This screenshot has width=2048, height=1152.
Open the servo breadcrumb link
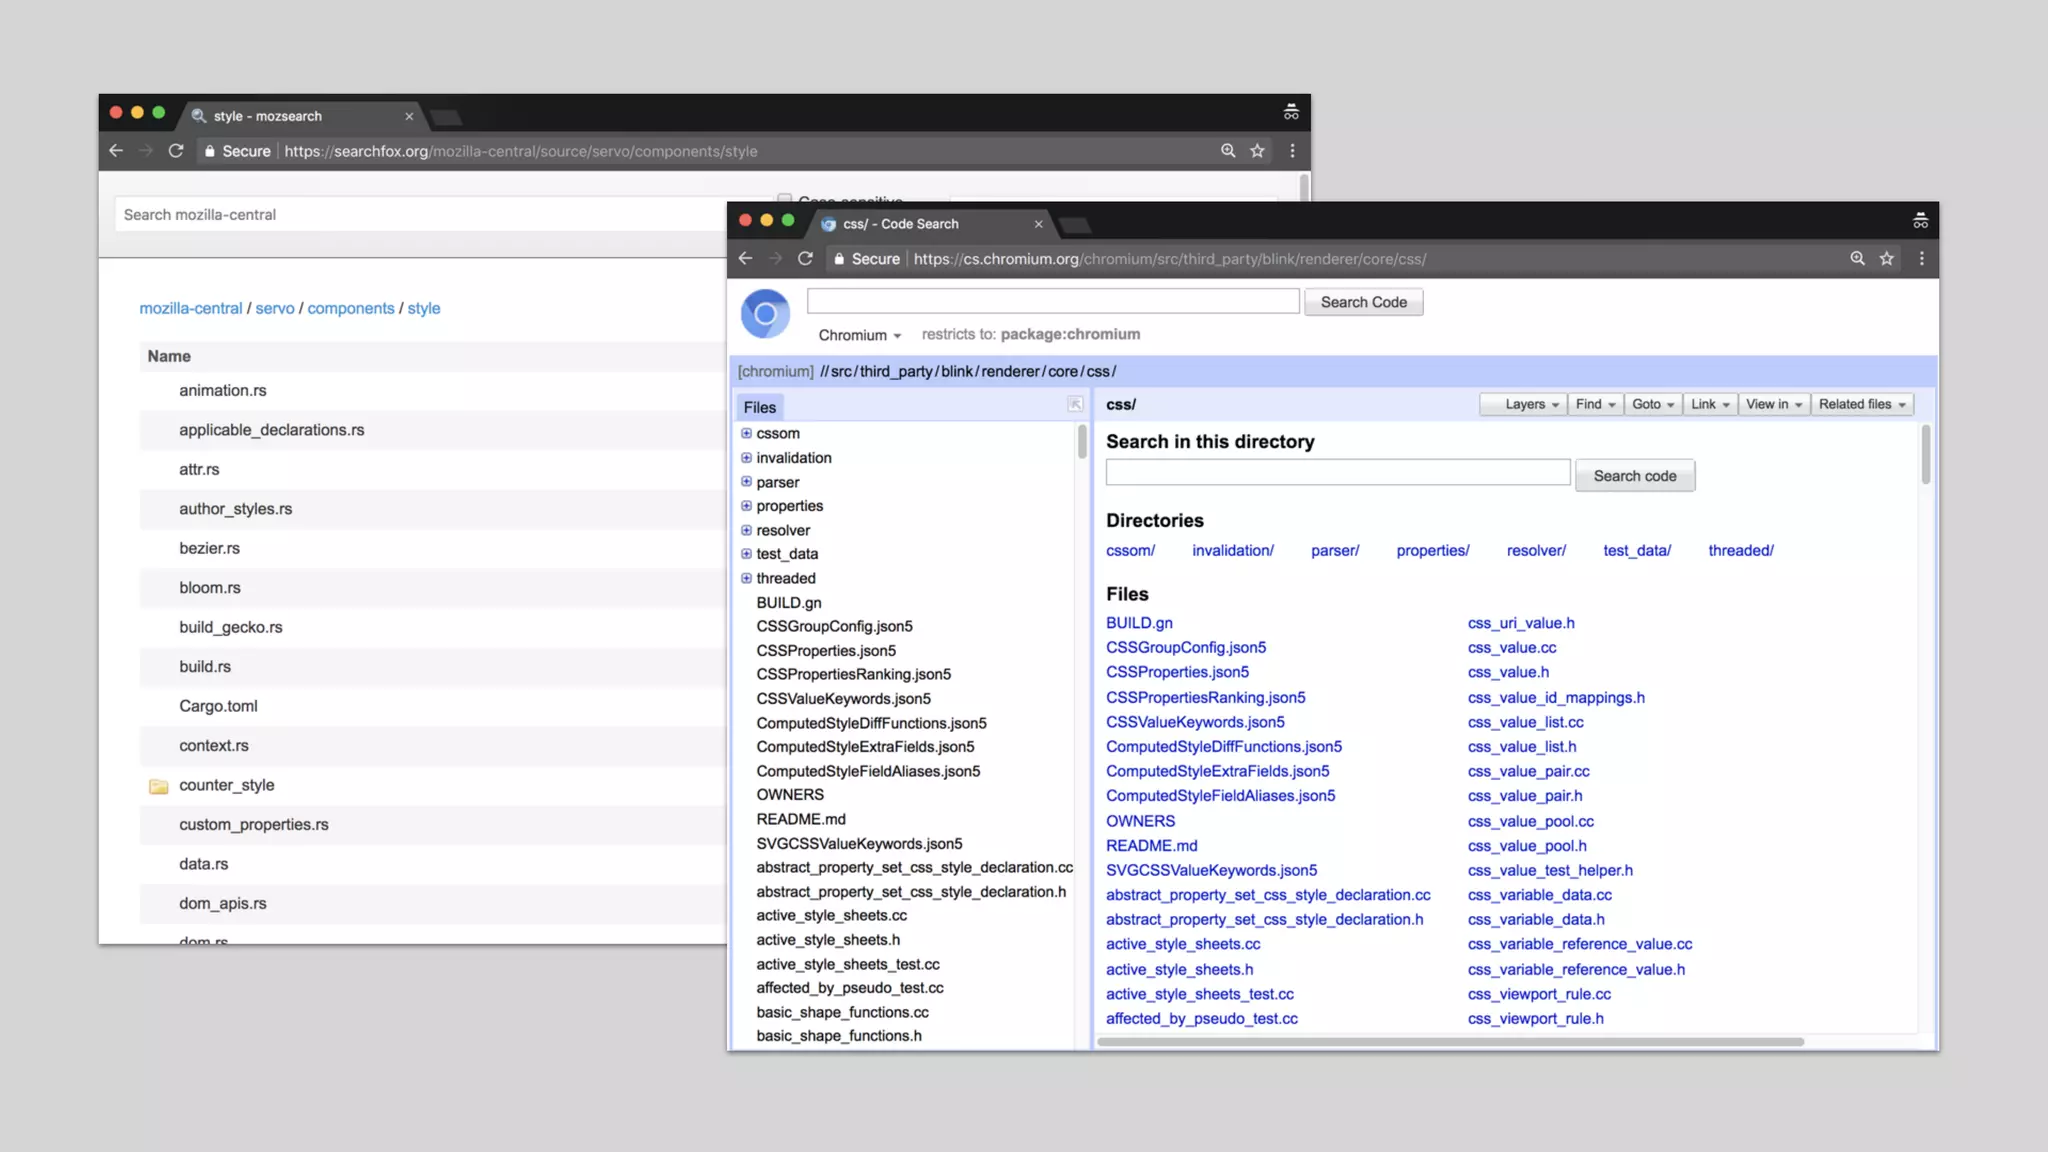275,308
